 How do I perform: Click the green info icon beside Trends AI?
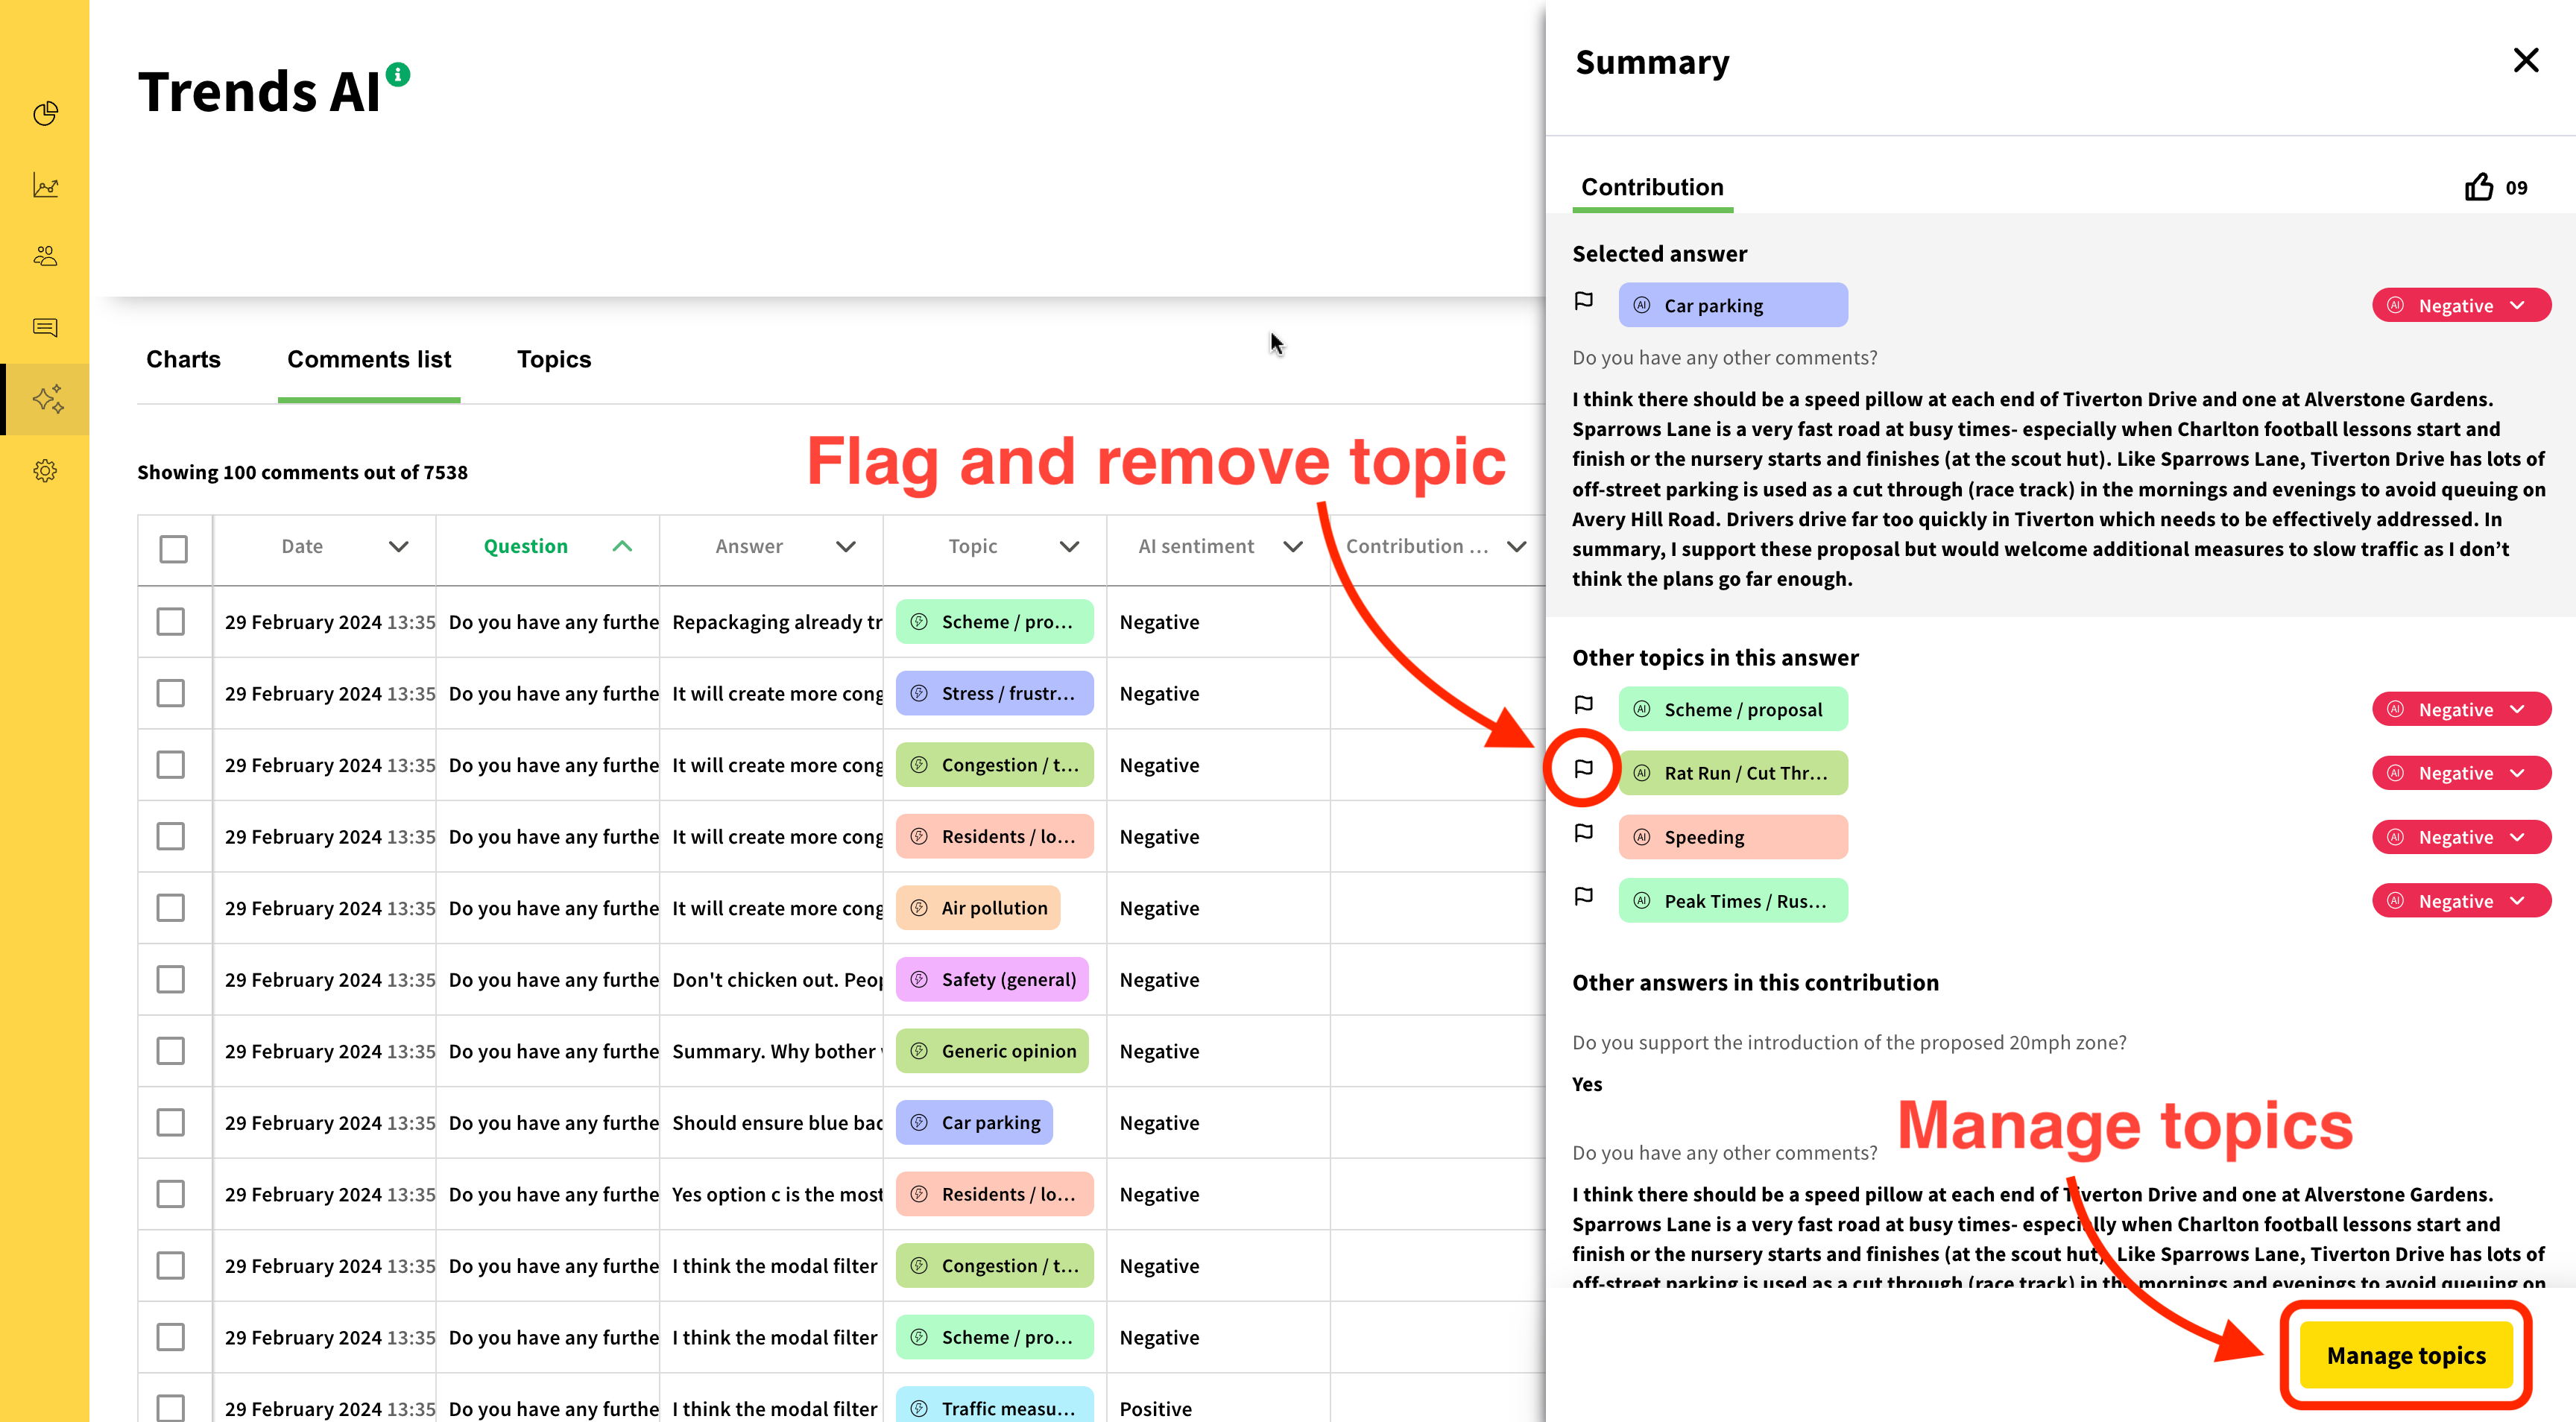(x=398, y=74)
